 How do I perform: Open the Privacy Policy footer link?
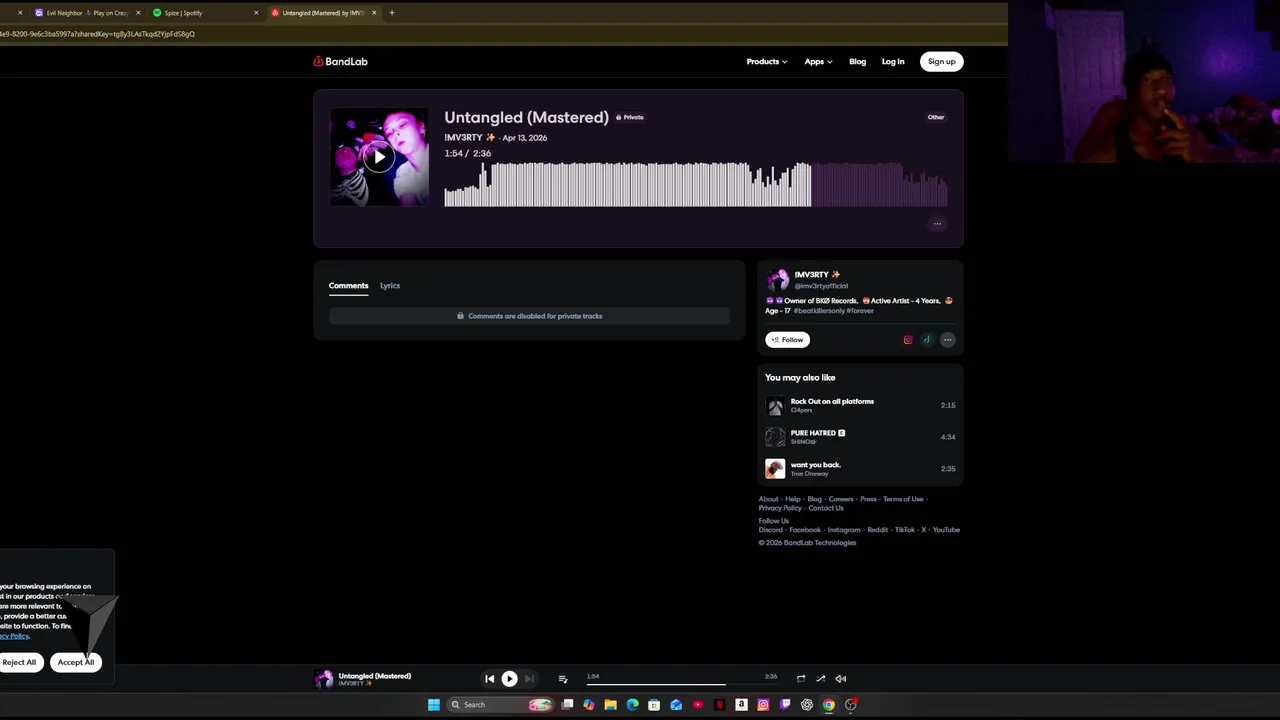pos(780,508)
